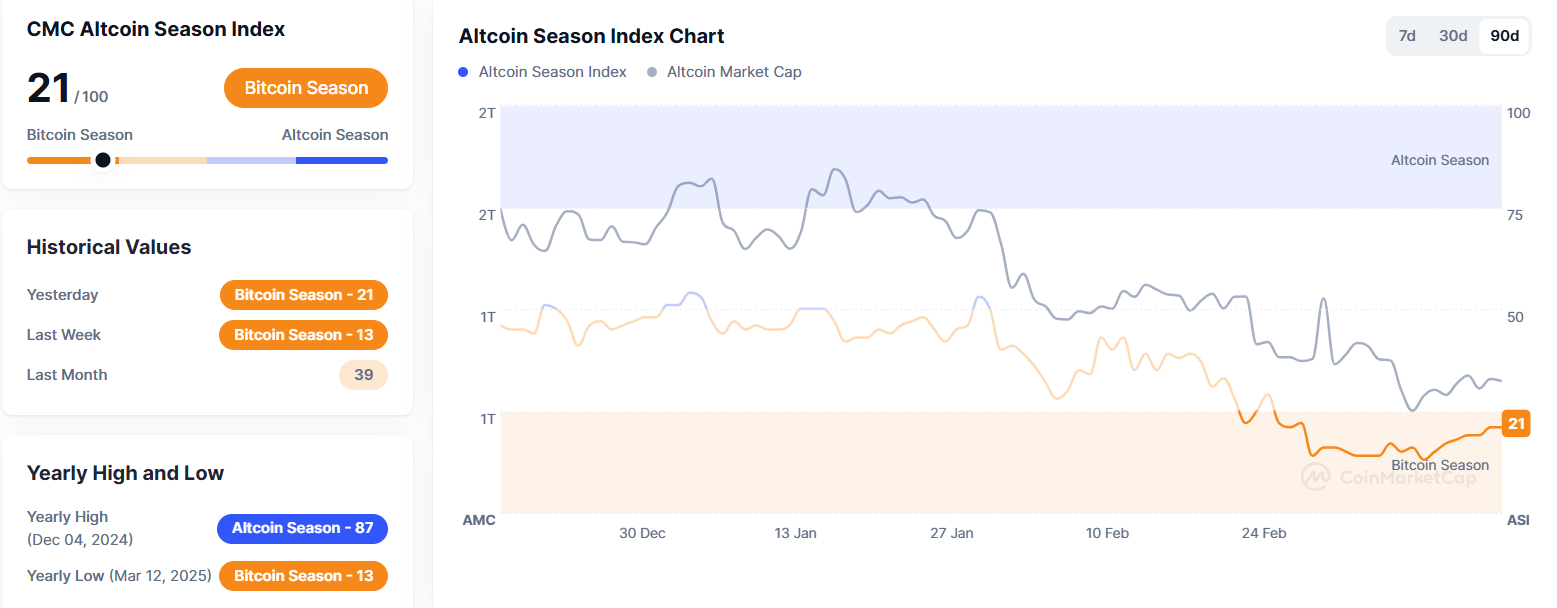The image size is (1557, 608).
Task: Click the Yearly Low Bitcoin Season badge
Action: [303, 576]
